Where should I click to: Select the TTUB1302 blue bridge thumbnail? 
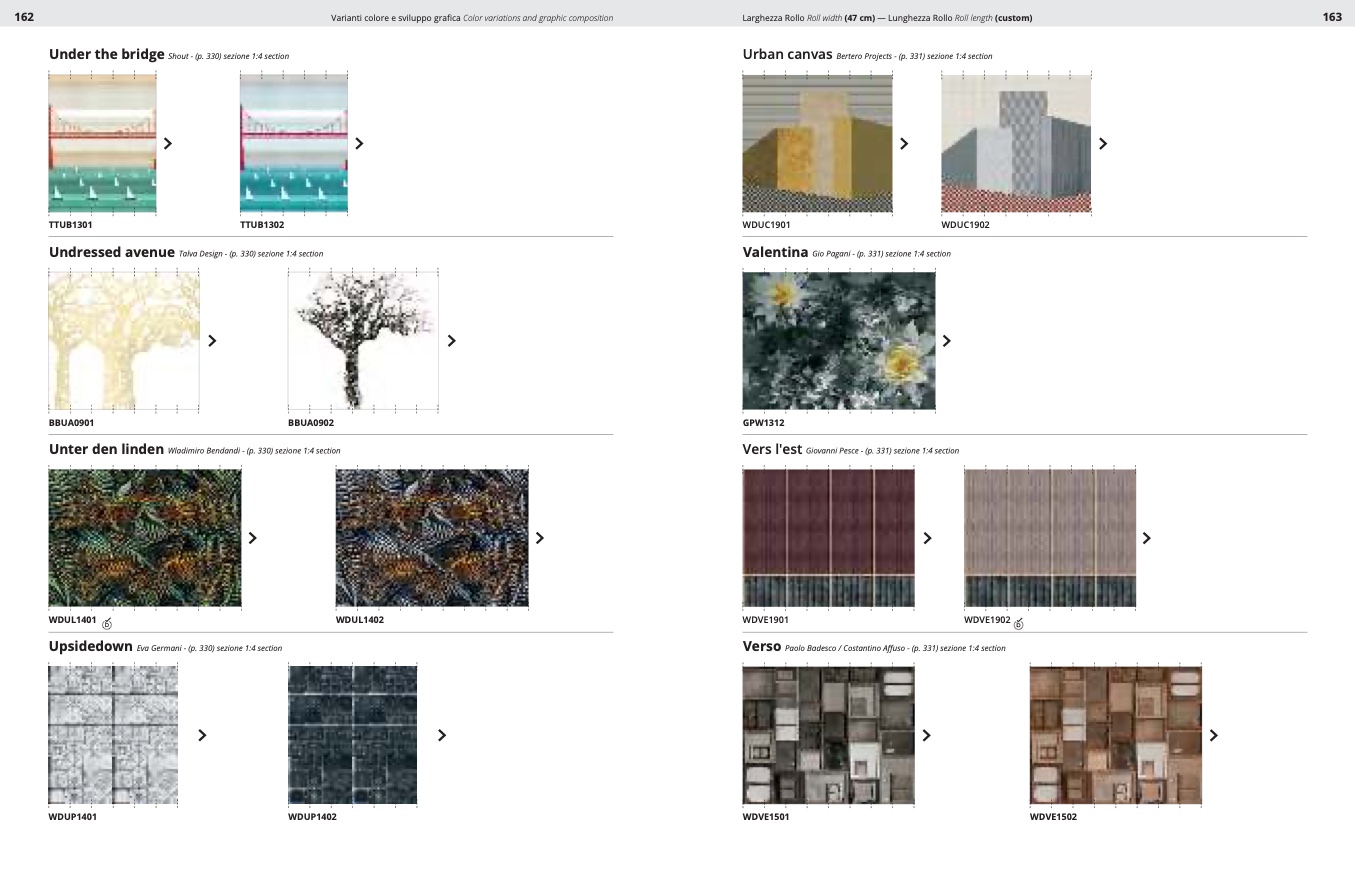pyautogui.click(x=294, y=144)
